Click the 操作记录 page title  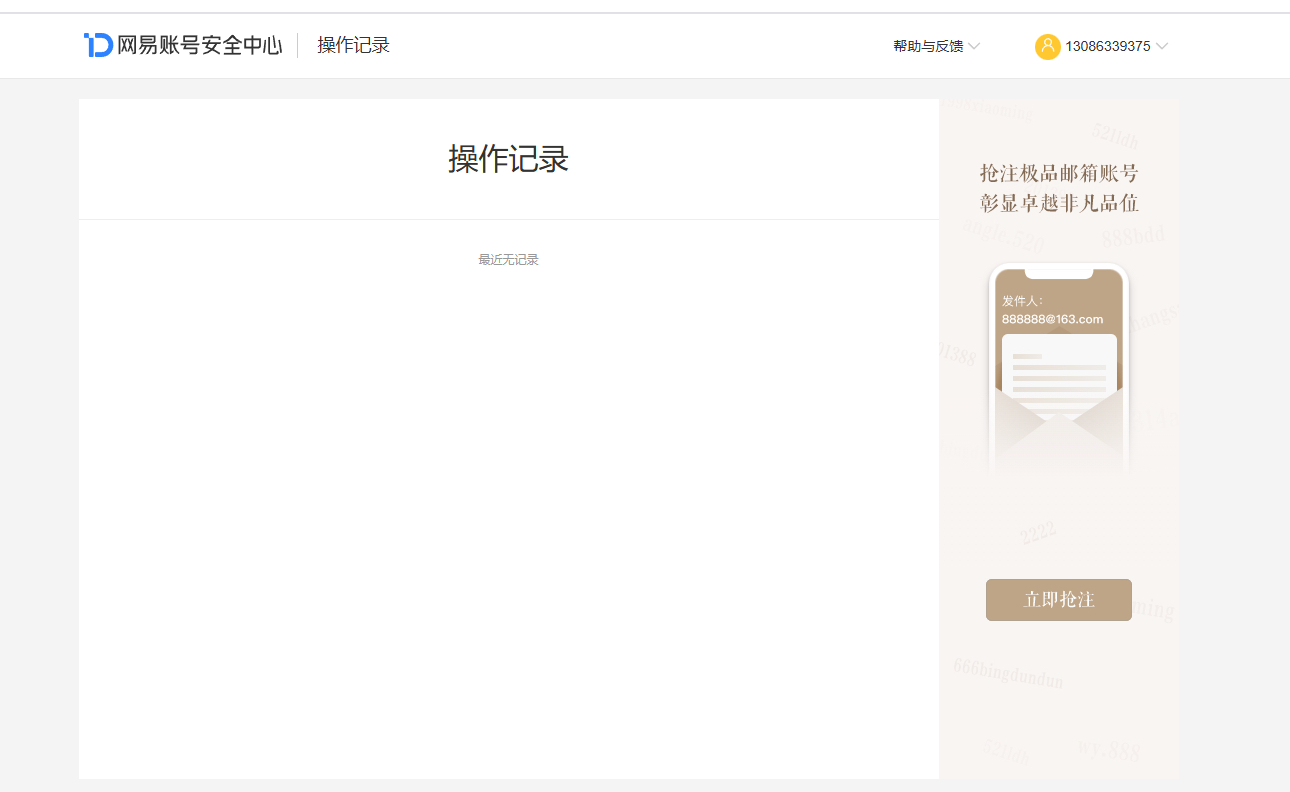click(x=508, y=159)
